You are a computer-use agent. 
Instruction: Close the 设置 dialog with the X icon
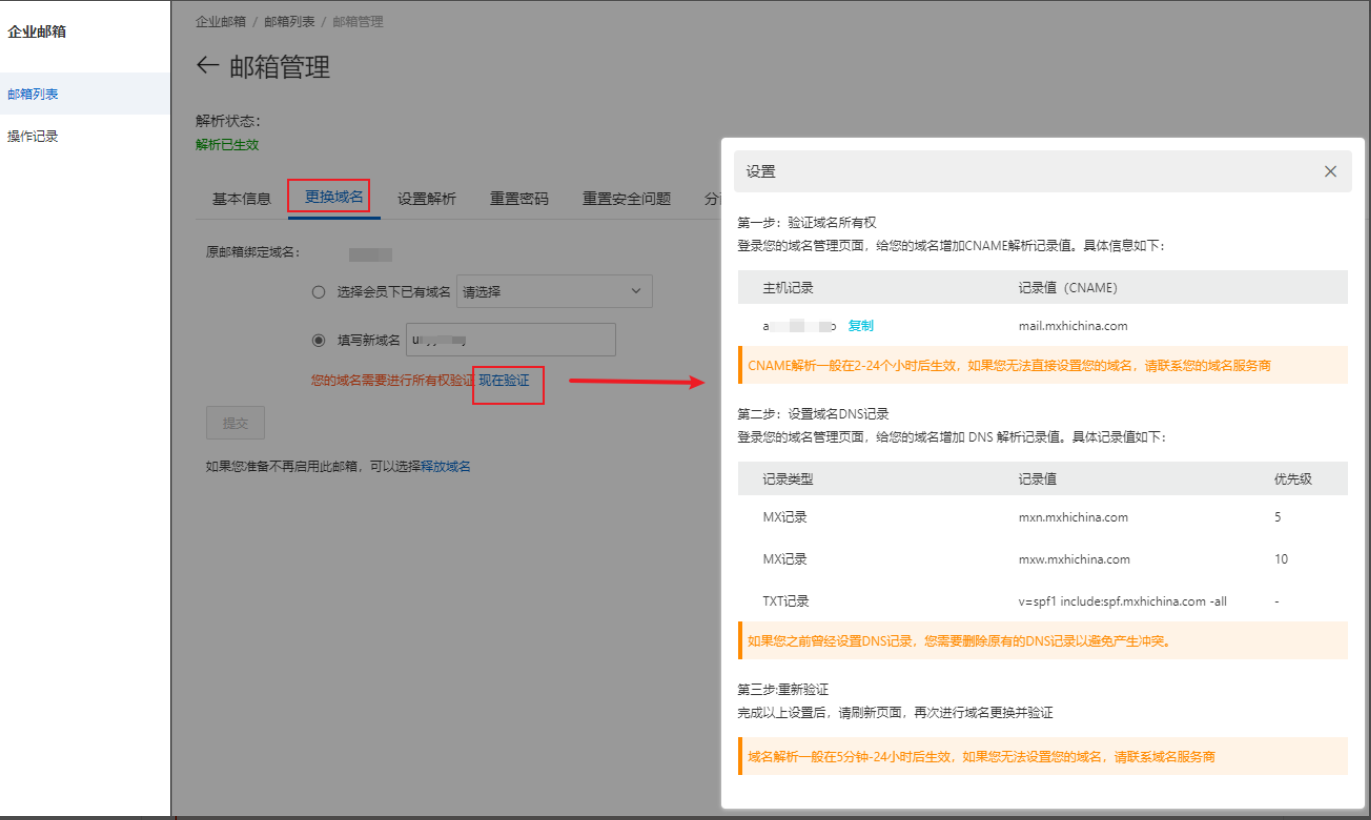[x=1330, y=171]
